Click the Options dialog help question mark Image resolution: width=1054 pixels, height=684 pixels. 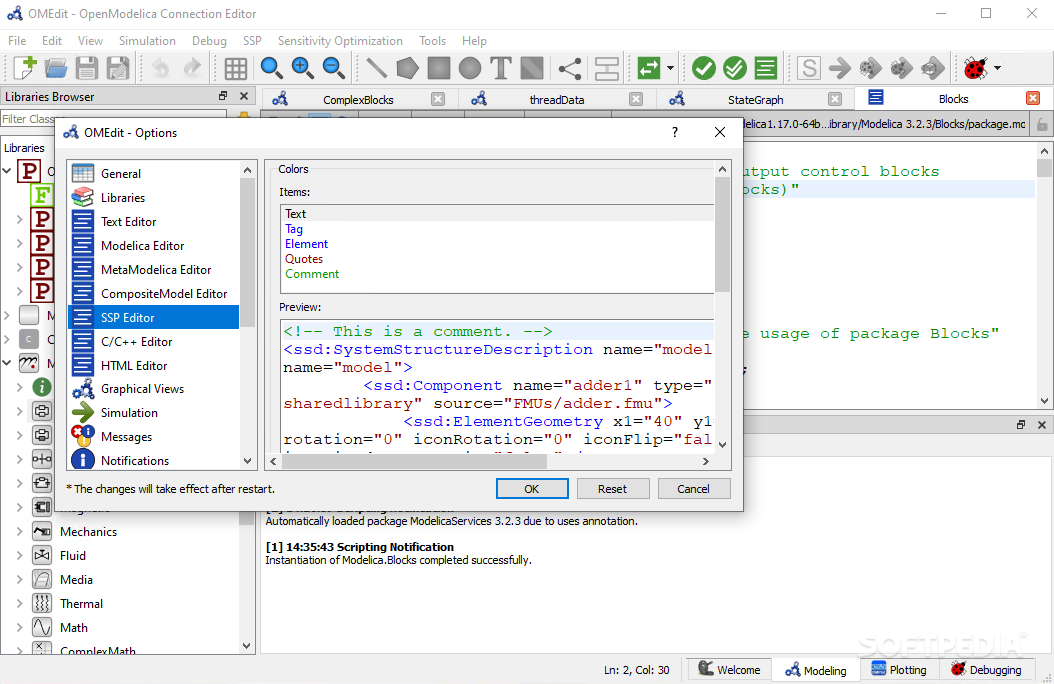click(675, 132)
